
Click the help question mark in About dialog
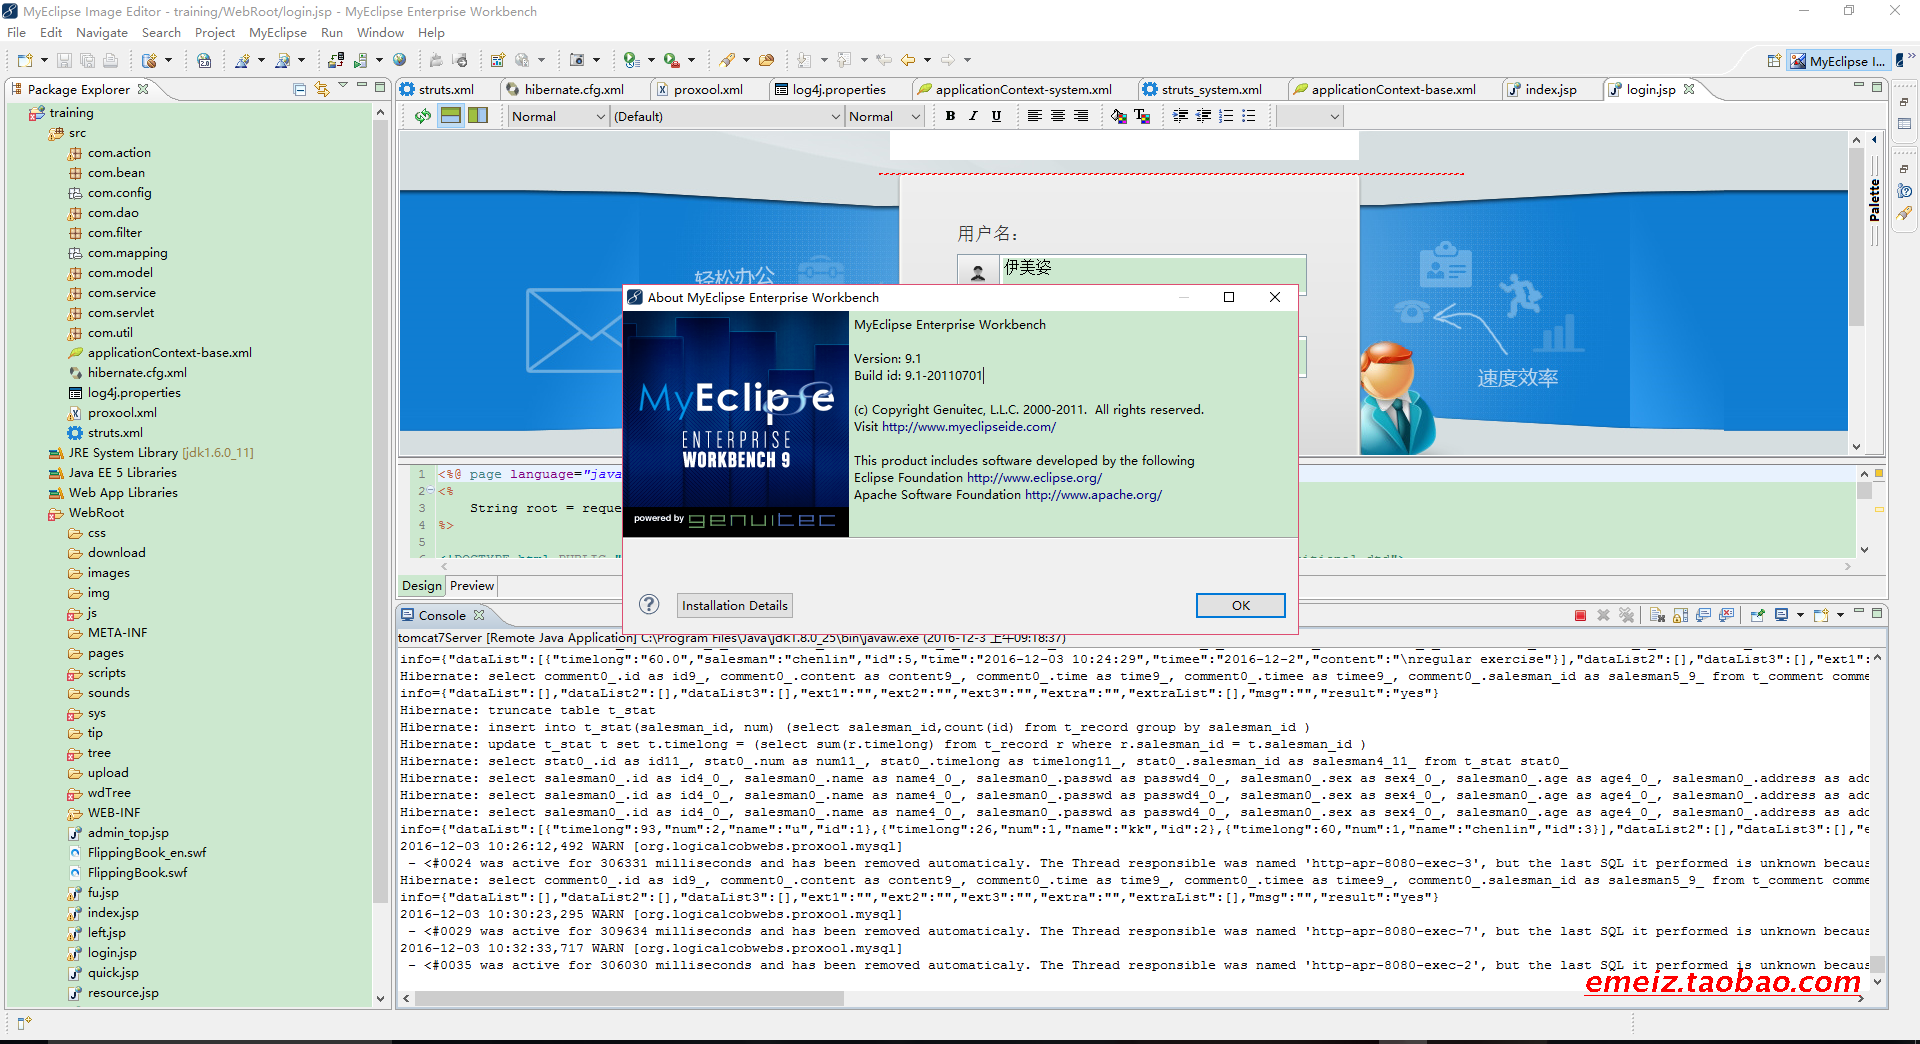(649, 604)
